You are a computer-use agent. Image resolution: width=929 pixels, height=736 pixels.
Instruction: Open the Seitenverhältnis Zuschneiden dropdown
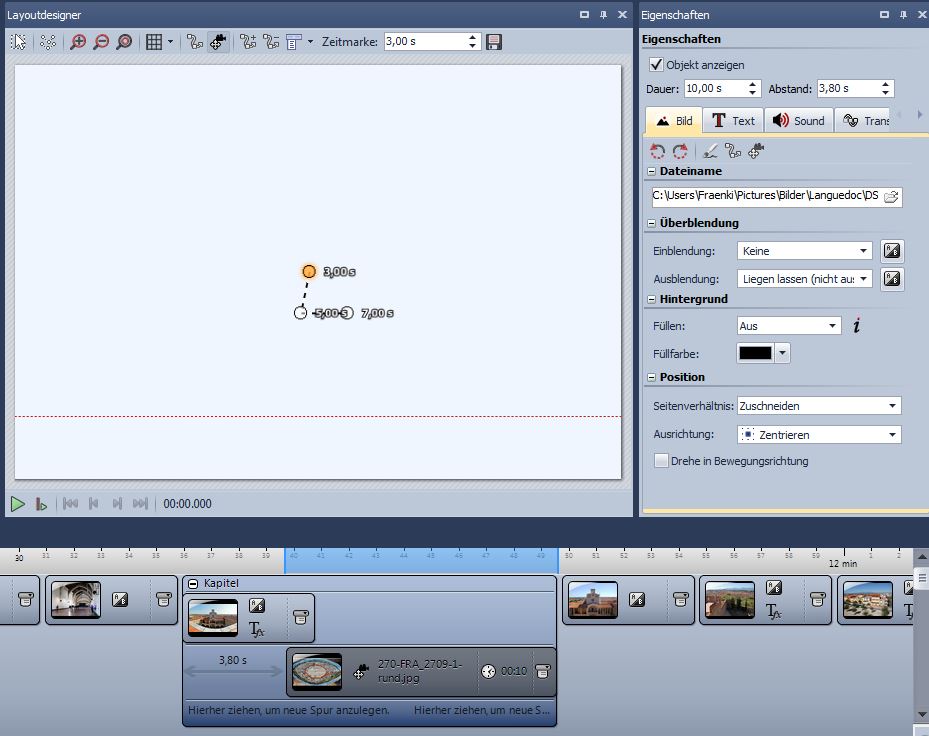[818, 406]
